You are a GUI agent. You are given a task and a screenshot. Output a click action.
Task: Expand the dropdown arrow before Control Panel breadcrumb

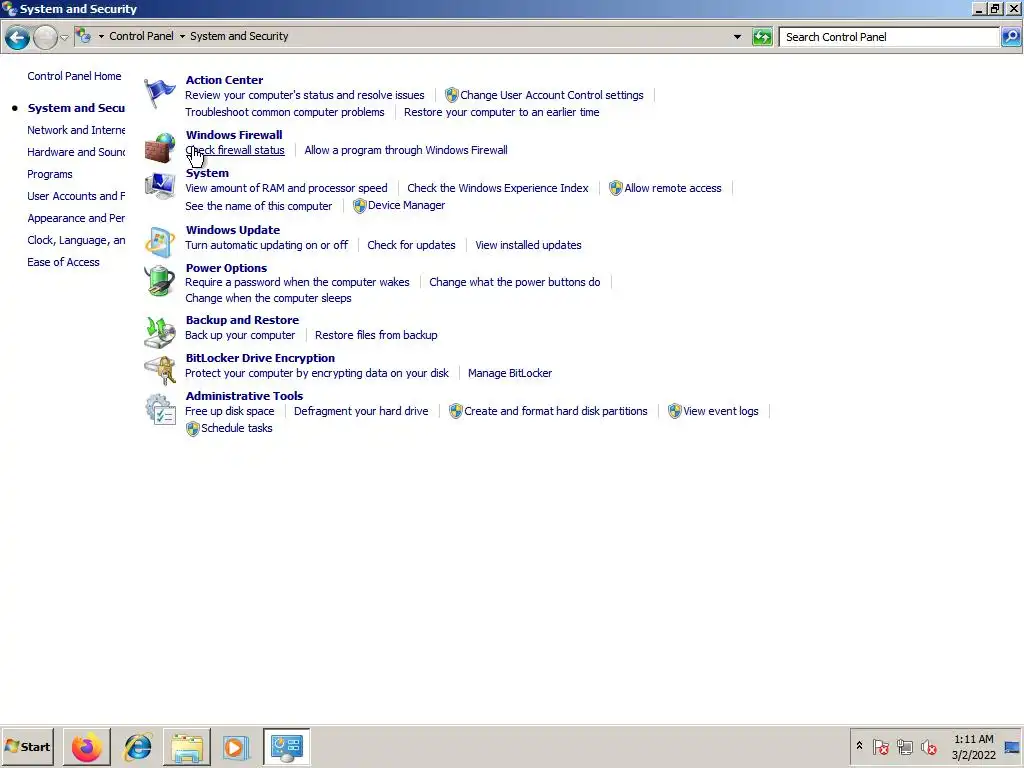[101, 37]
